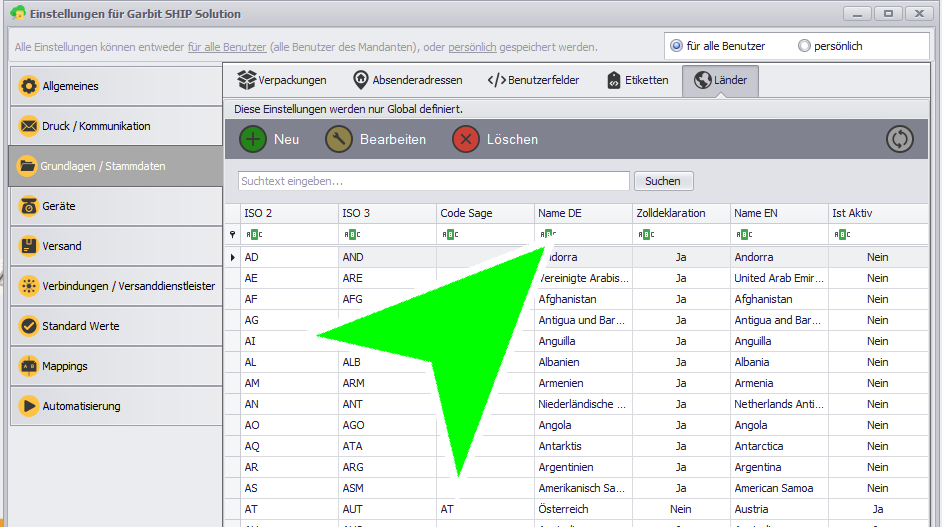Click the Suchen button
This screenshot has height=527, width=942.
(663, 181)
